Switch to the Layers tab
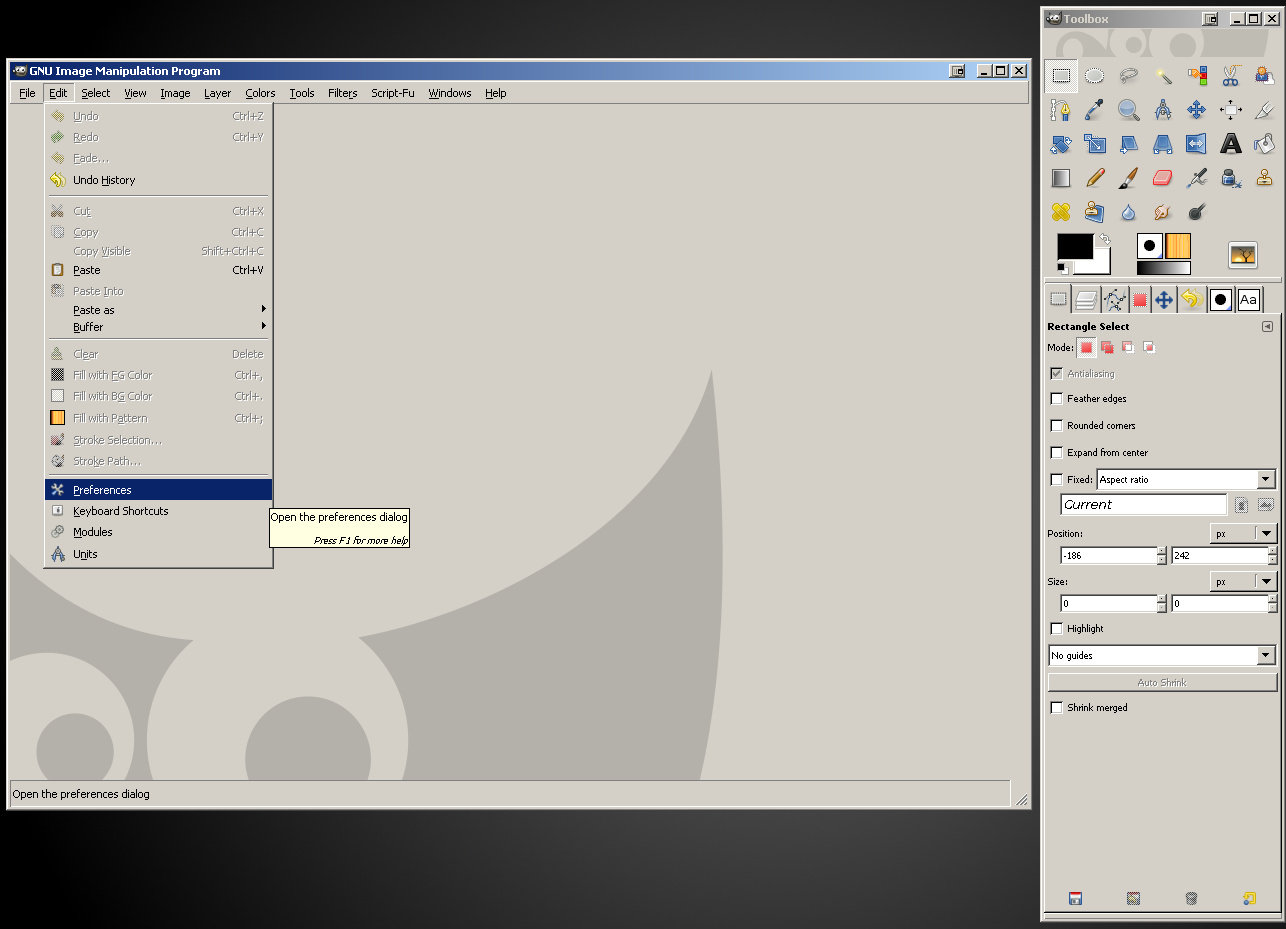This screenshot has width=1286, height=929. coord(1086,299)
